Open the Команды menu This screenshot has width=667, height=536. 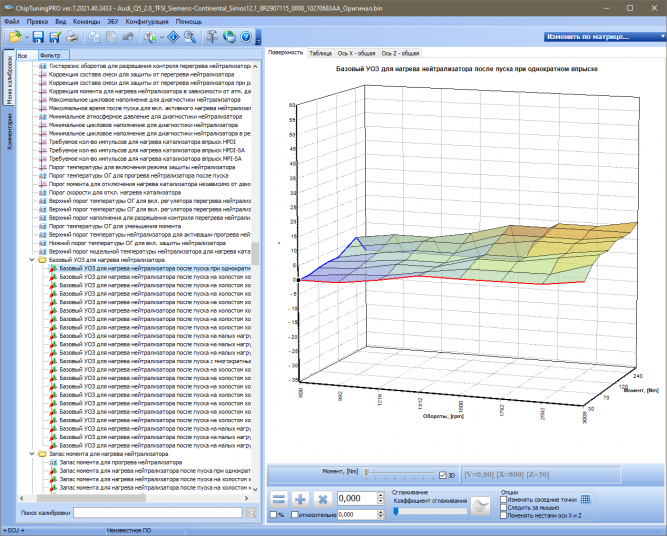click(86, 21)
